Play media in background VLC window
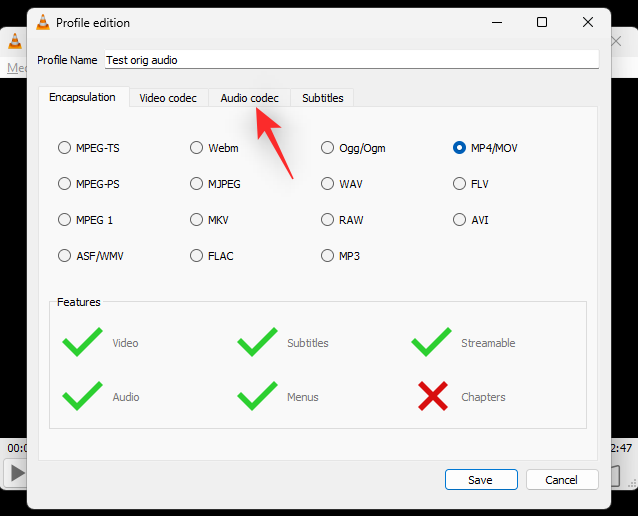 point(16,473)
